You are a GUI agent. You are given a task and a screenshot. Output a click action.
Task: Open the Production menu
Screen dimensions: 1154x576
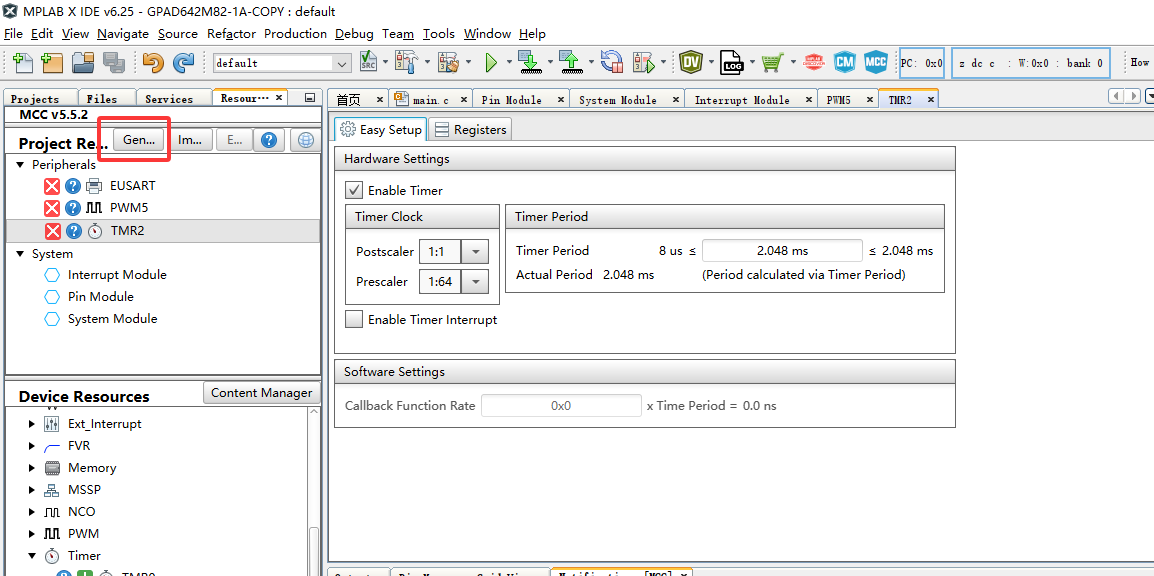(x=295, y=34)
